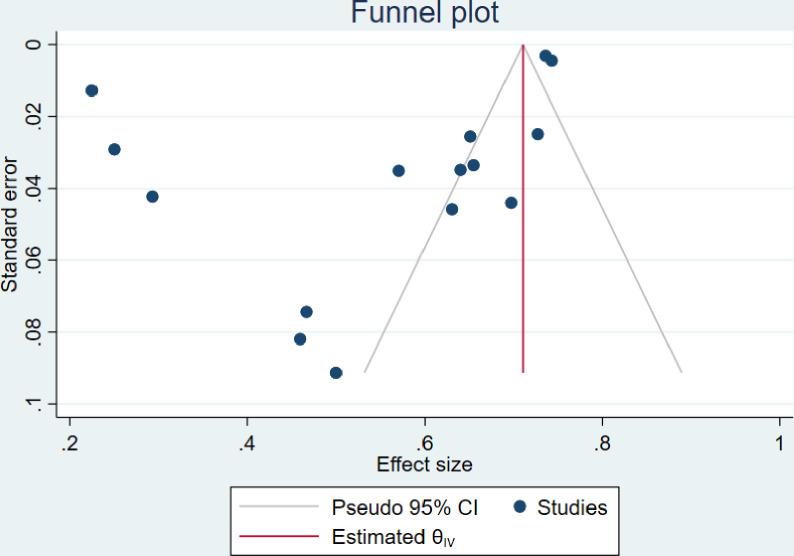Click the x-axis tick label ".2"
Viewport: 794px width, 556px height.
(69, 441)
